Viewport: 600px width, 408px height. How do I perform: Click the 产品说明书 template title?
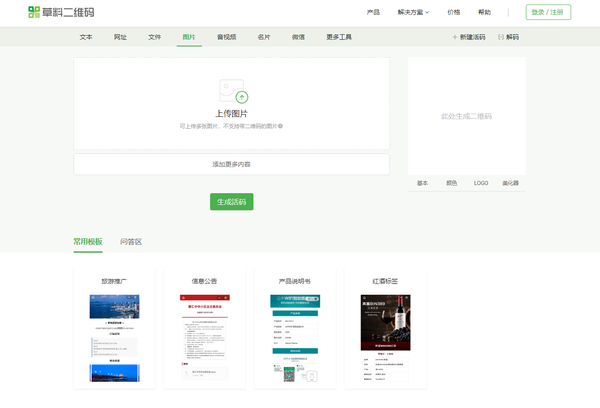(295, 281)
